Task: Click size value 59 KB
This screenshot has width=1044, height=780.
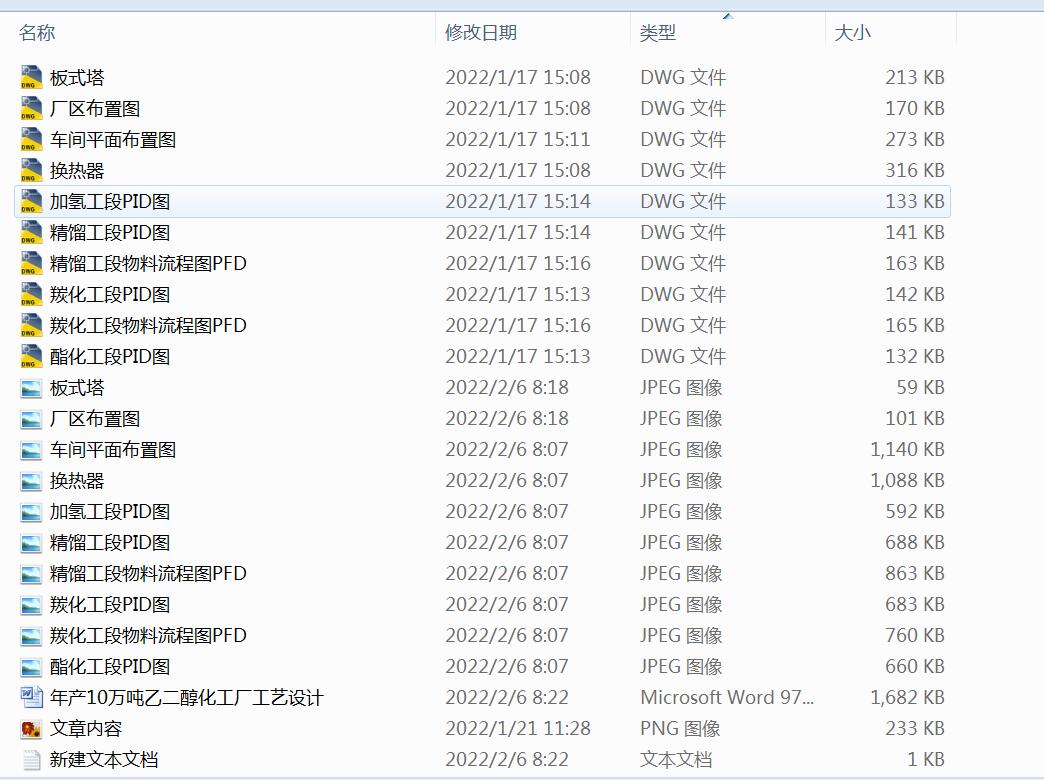Action: click(x=920, y=388)
